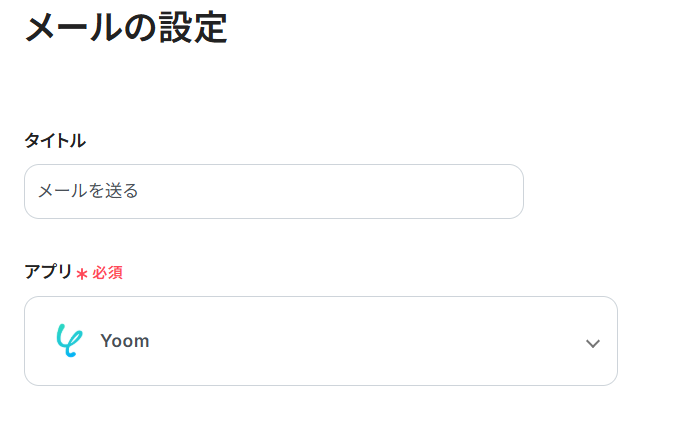Click the メール word in page heading
The image size is (673, 436).
tap(75, 27)
